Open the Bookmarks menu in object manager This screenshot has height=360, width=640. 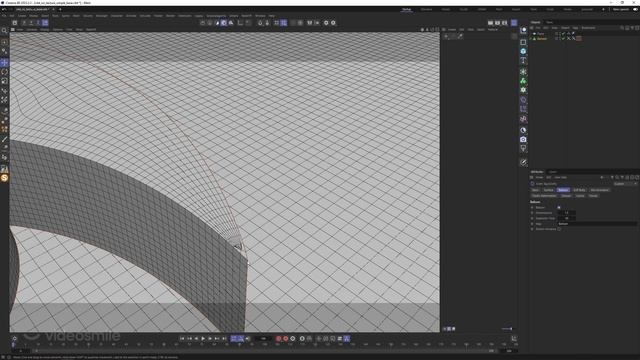(588, 28)
